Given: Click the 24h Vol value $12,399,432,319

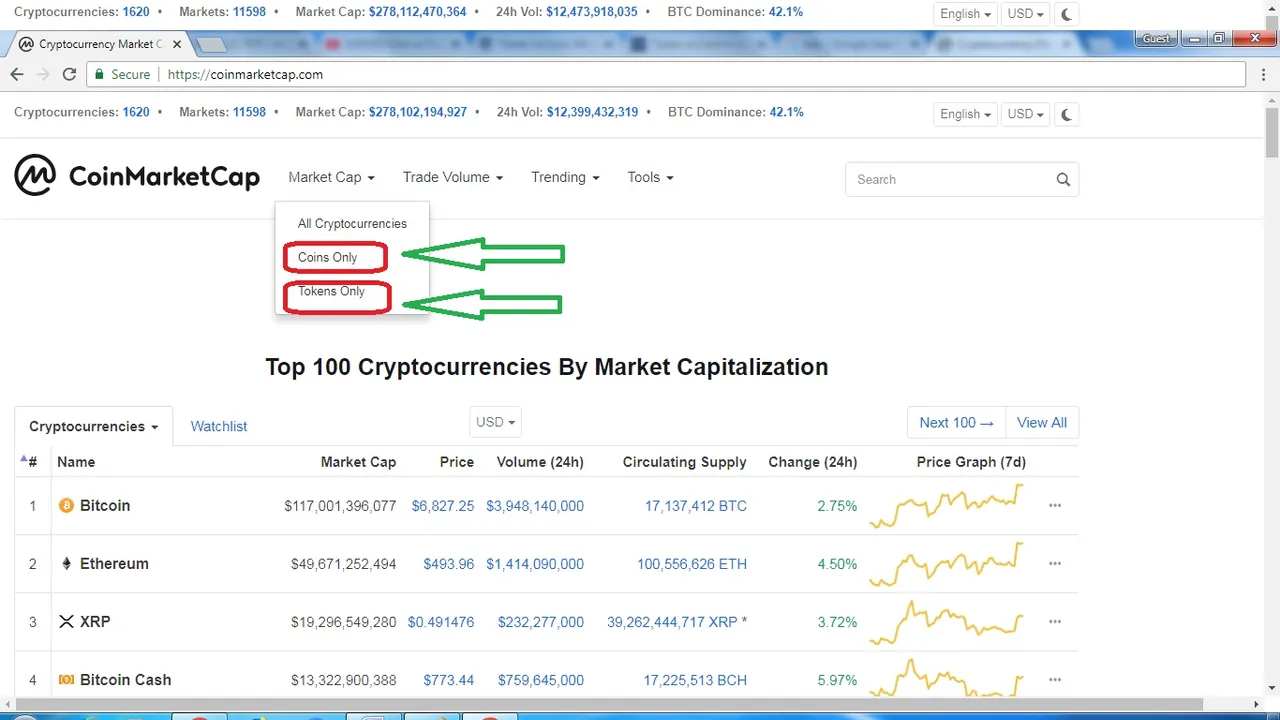Looking at the screenshot, I should click(x=592, y=112).
